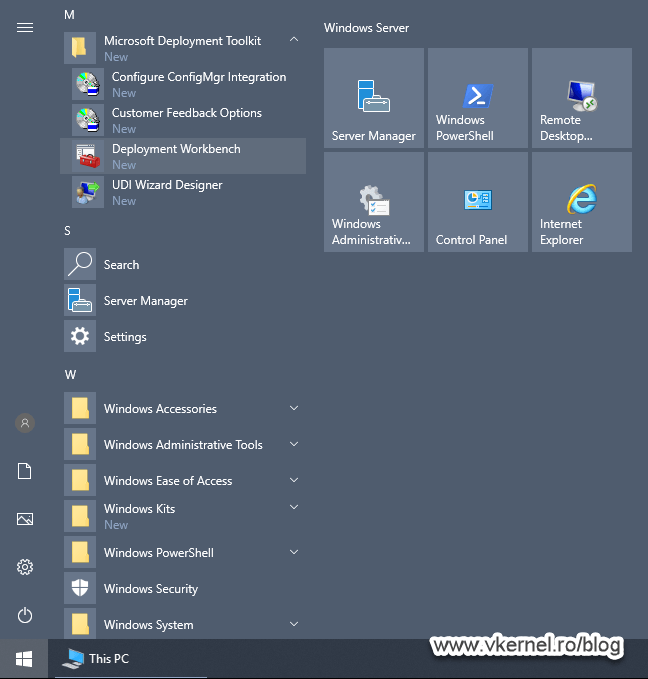The width and height of the screenshot is (648, 679).
Task: Click the Windows Security label
Action: tap(151, 589)
